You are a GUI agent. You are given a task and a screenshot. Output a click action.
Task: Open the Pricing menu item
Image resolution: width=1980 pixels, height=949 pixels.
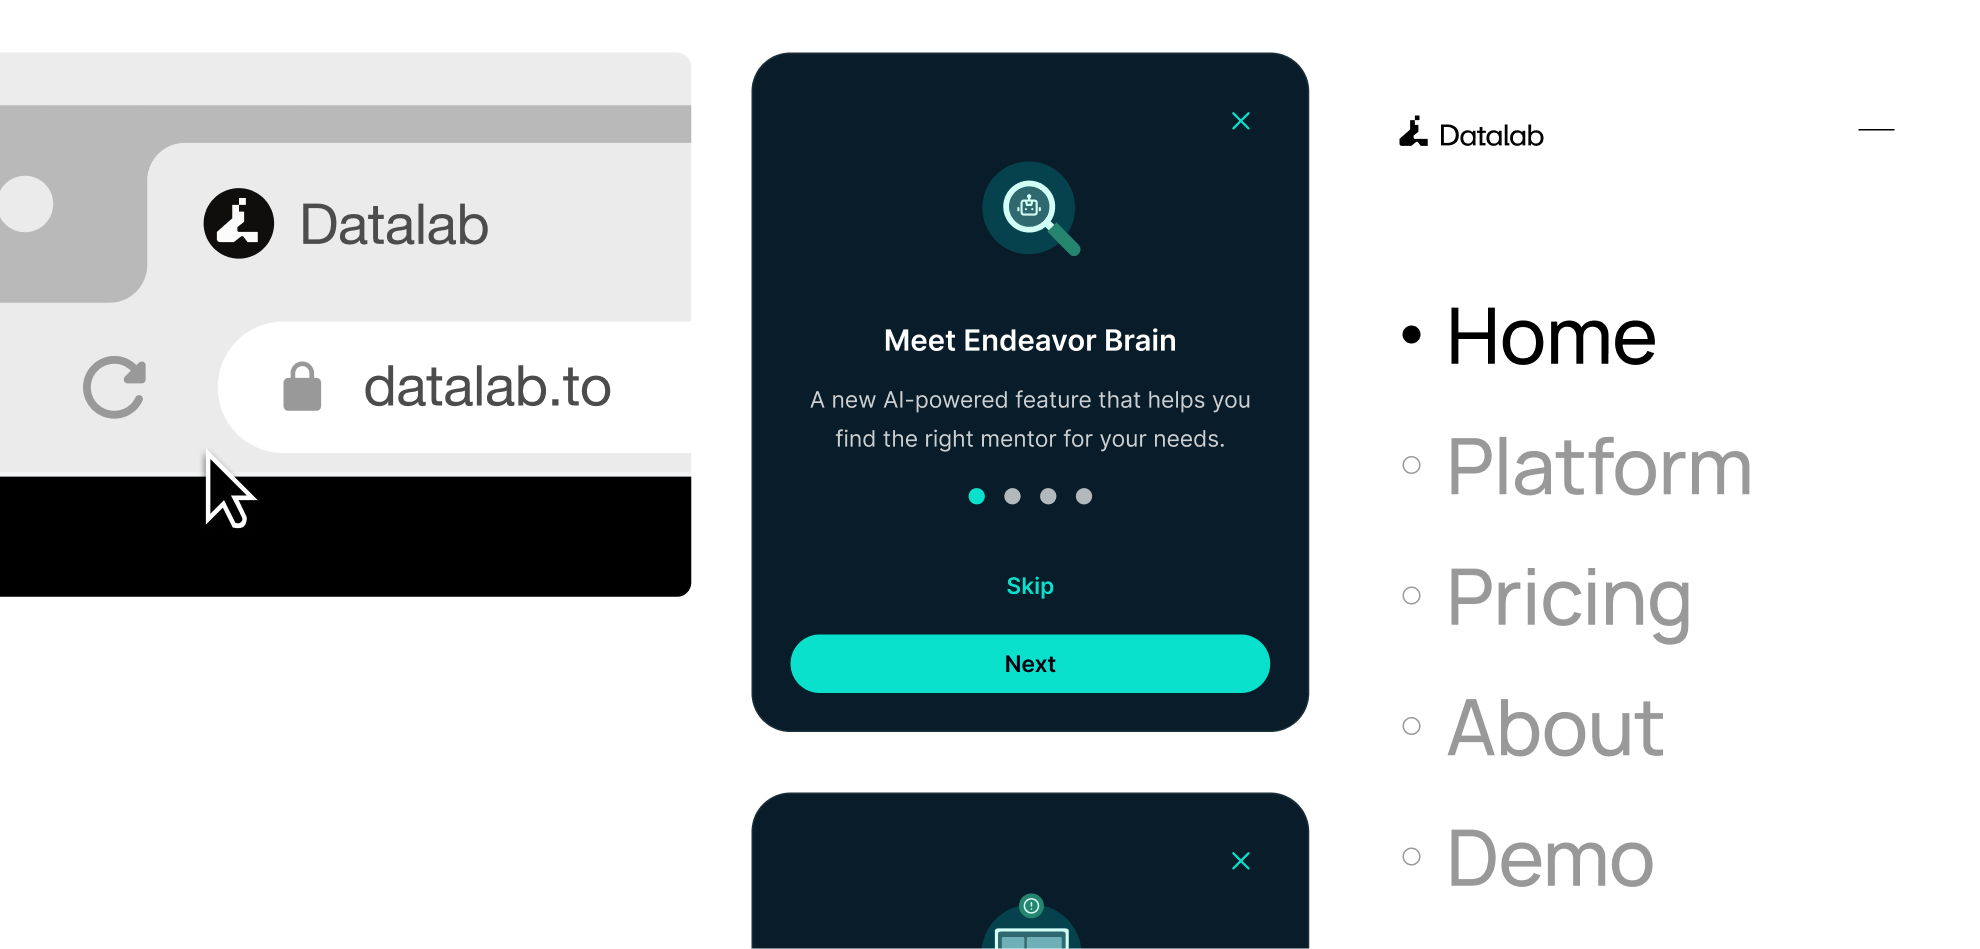tap(1569, 599)
